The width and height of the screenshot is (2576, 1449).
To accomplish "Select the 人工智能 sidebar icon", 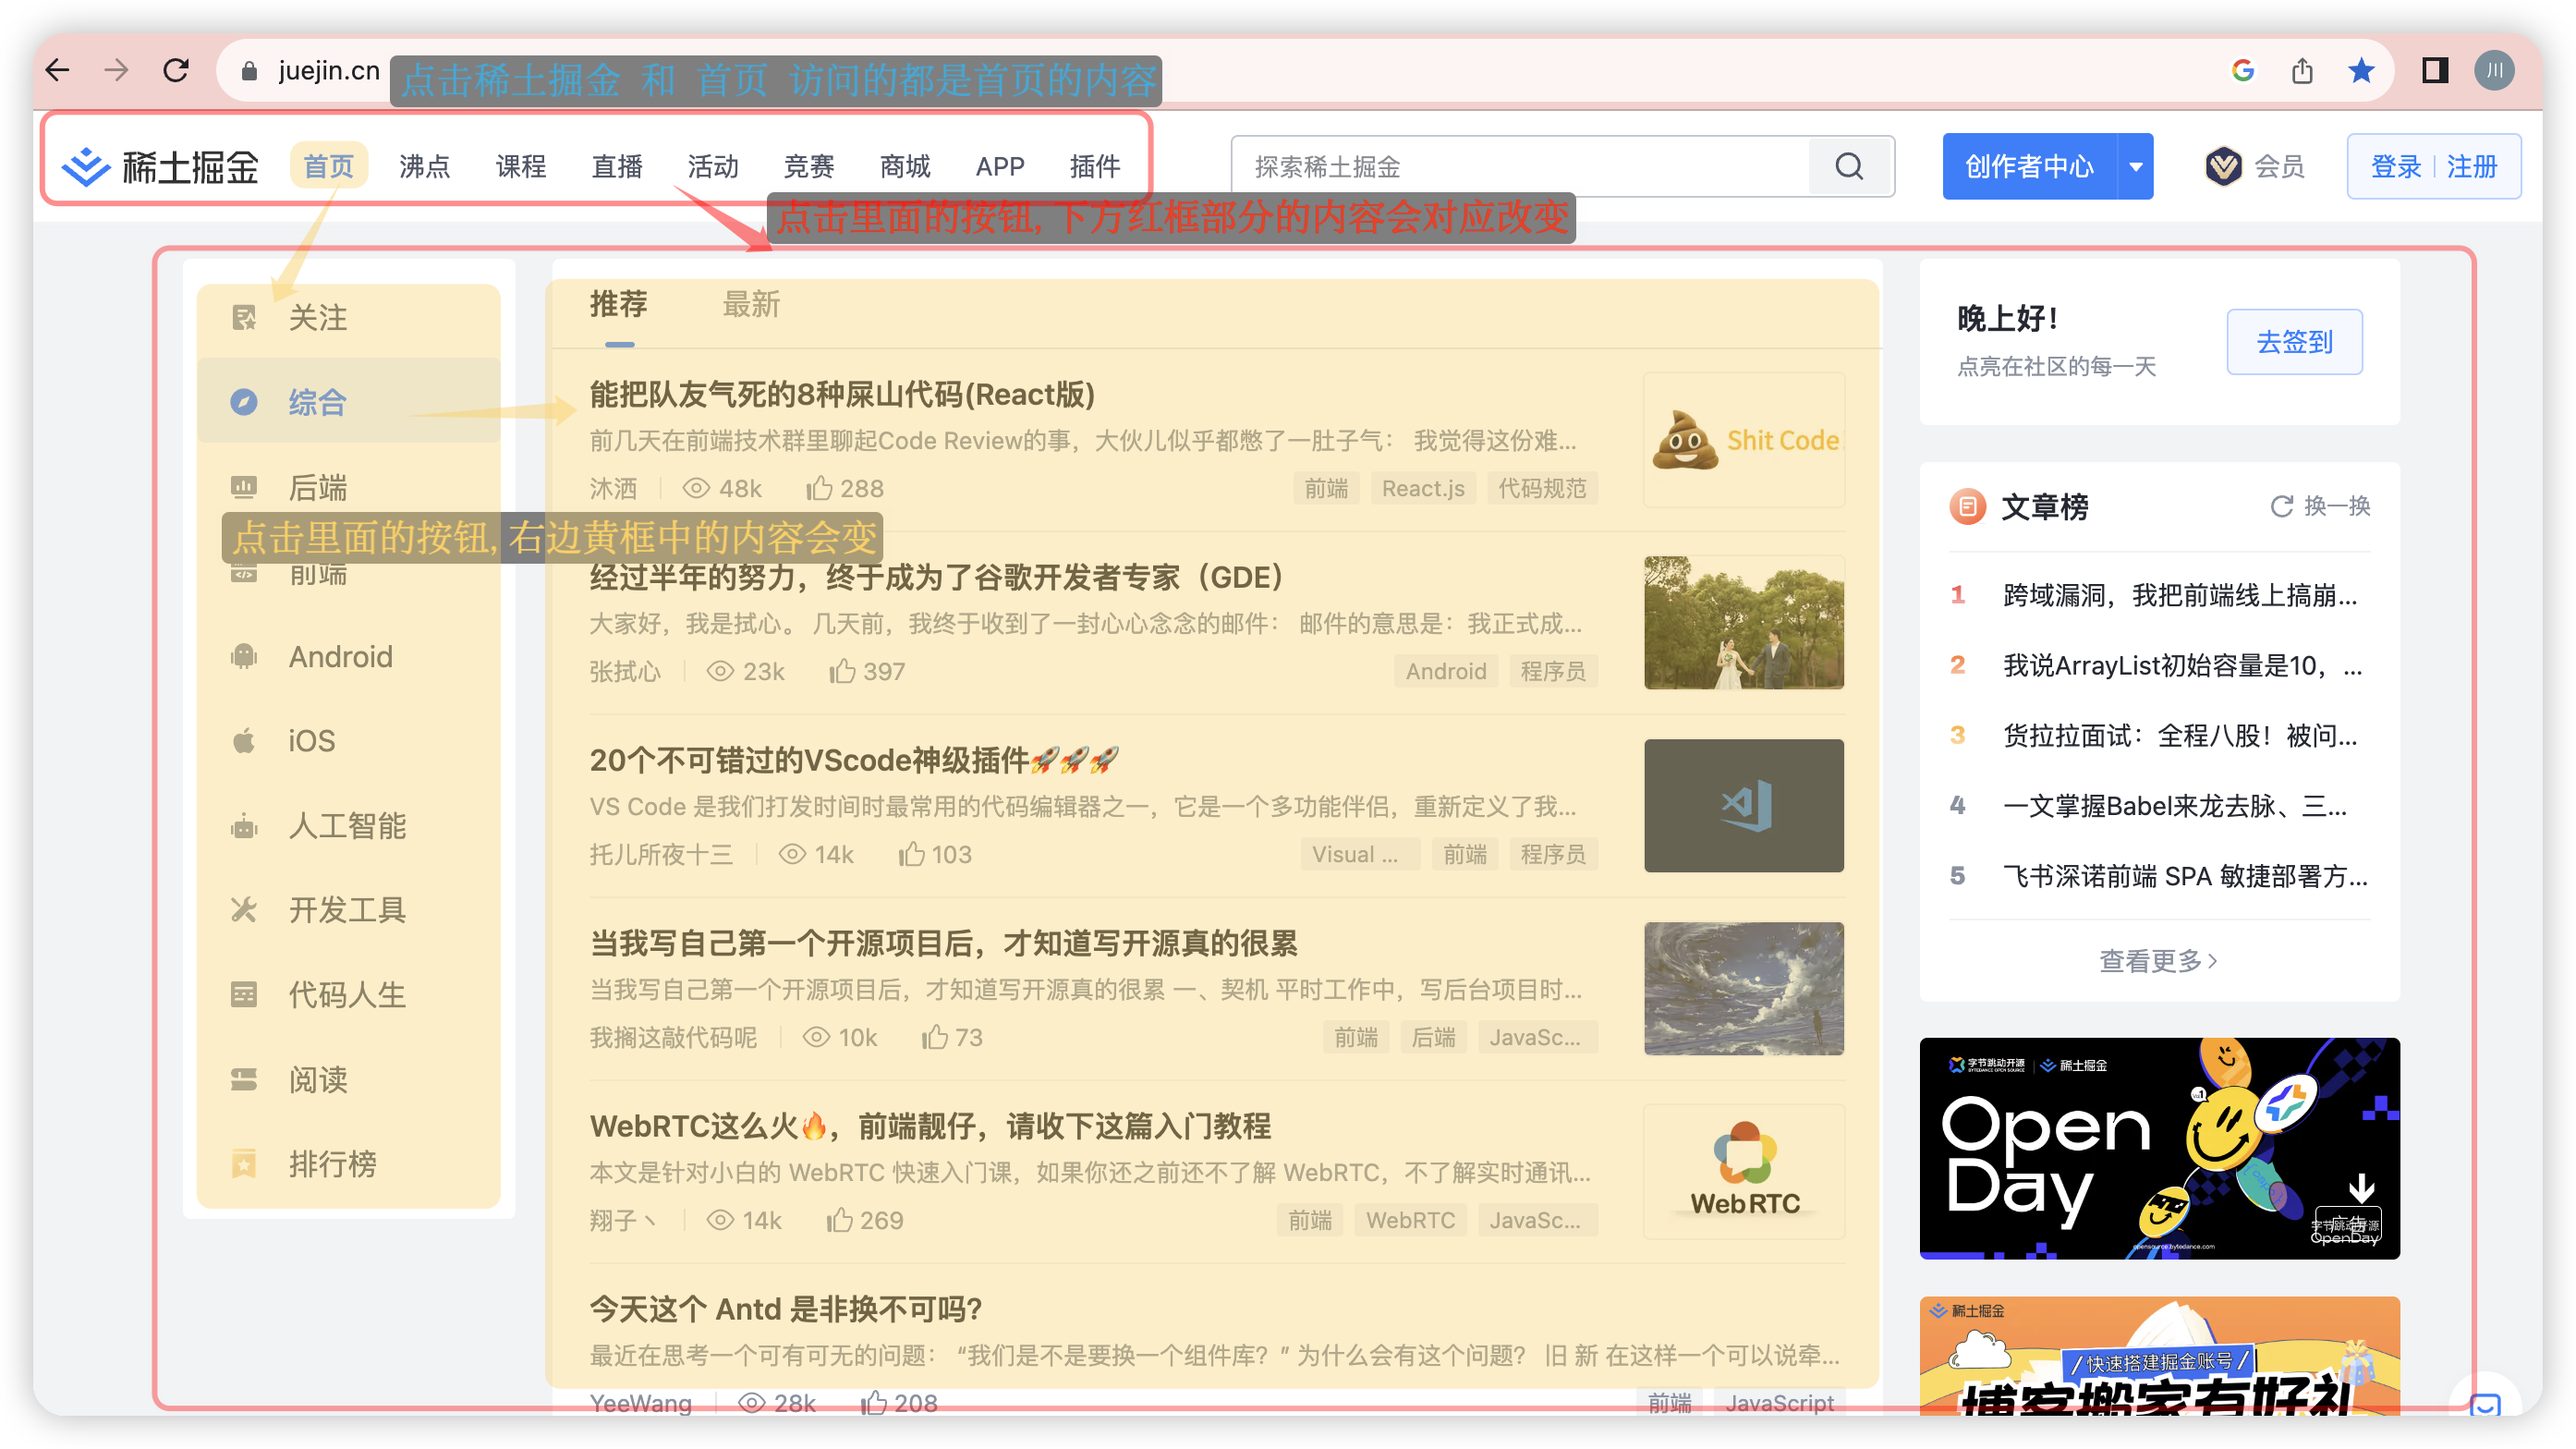I will coord(243,825).
